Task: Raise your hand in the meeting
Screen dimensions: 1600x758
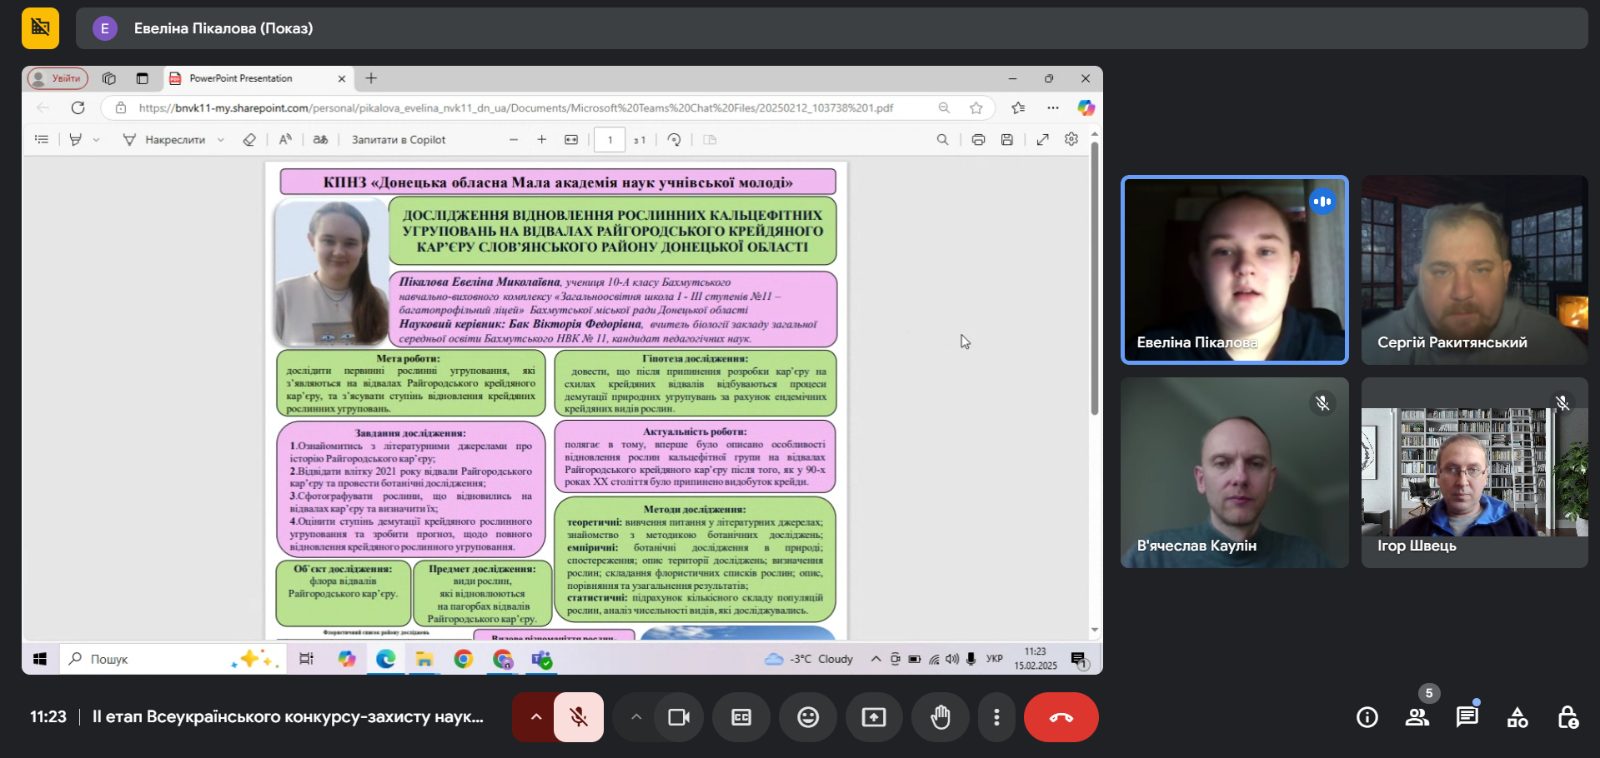Action: tap(940, 717)
